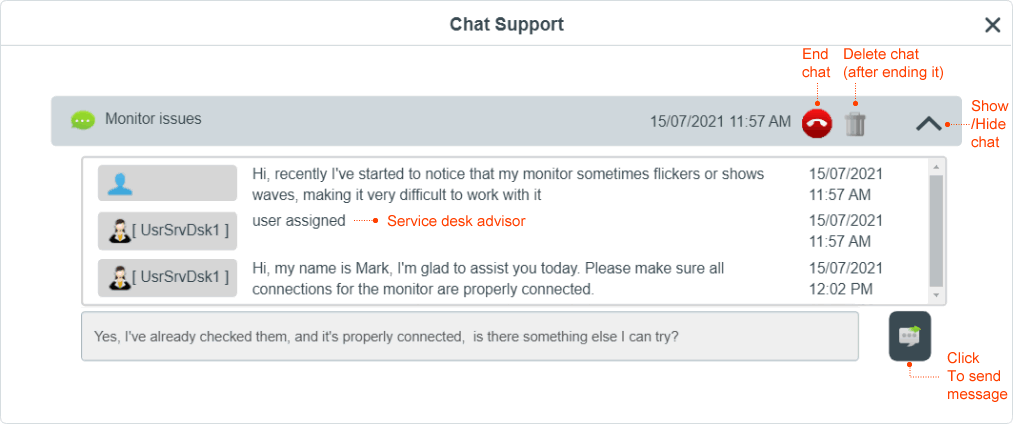Click the red End chat phone icon
Image resolution: width=1013 pixels, height=424 pixels.
coord(817,122)
